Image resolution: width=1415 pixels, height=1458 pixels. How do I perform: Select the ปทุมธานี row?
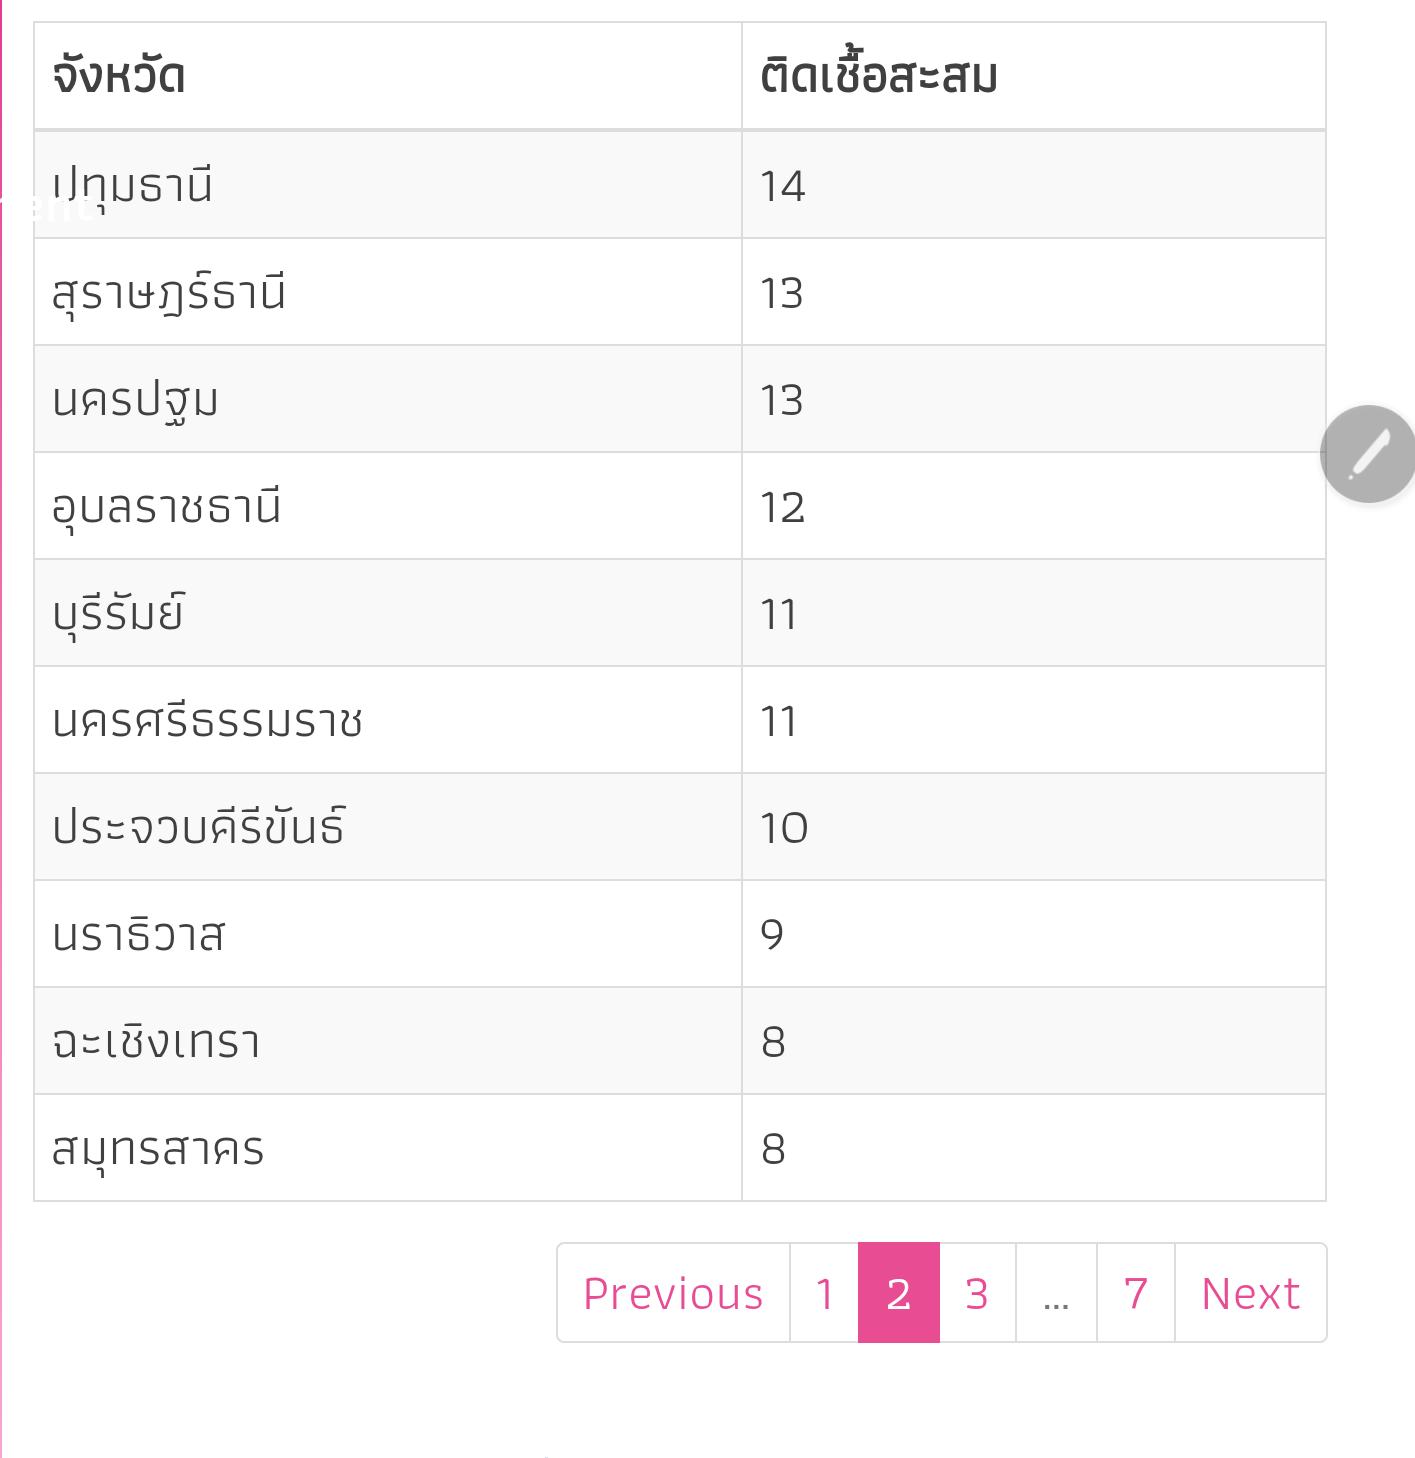[x=133, y=186]
